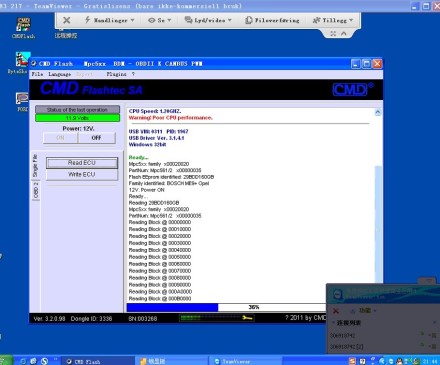Viewport: 440px width, 365px height.
Task: Collapse the session list header arrow
Action: 333,323
